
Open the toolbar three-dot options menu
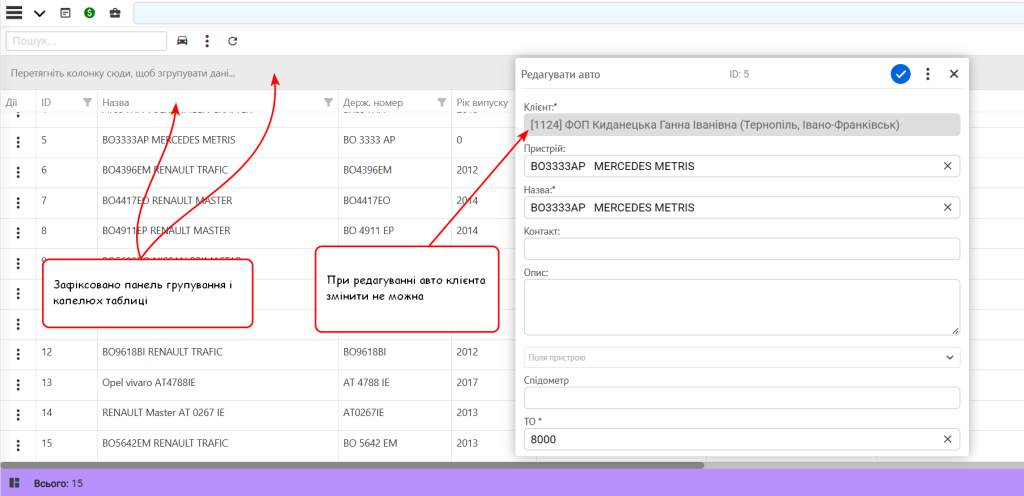pos(207,41)
